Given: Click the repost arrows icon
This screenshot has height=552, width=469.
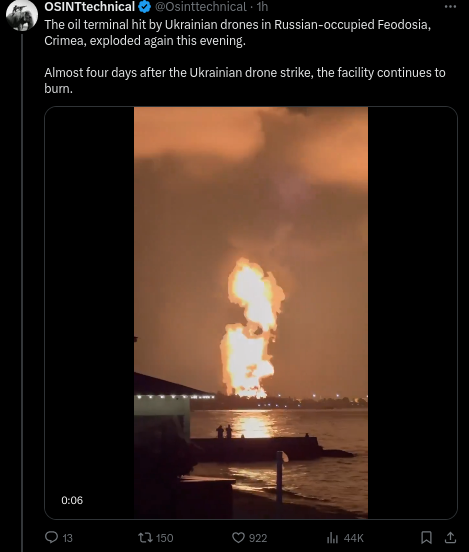Looking at the screenshot, I should pos(145,537).
